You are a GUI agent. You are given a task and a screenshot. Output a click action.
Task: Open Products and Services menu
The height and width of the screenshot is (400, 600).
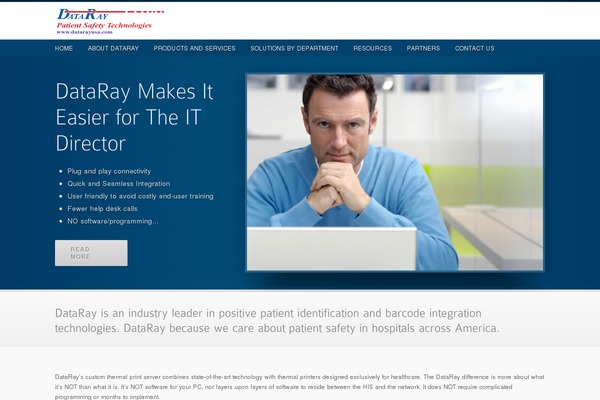(194, 48)
